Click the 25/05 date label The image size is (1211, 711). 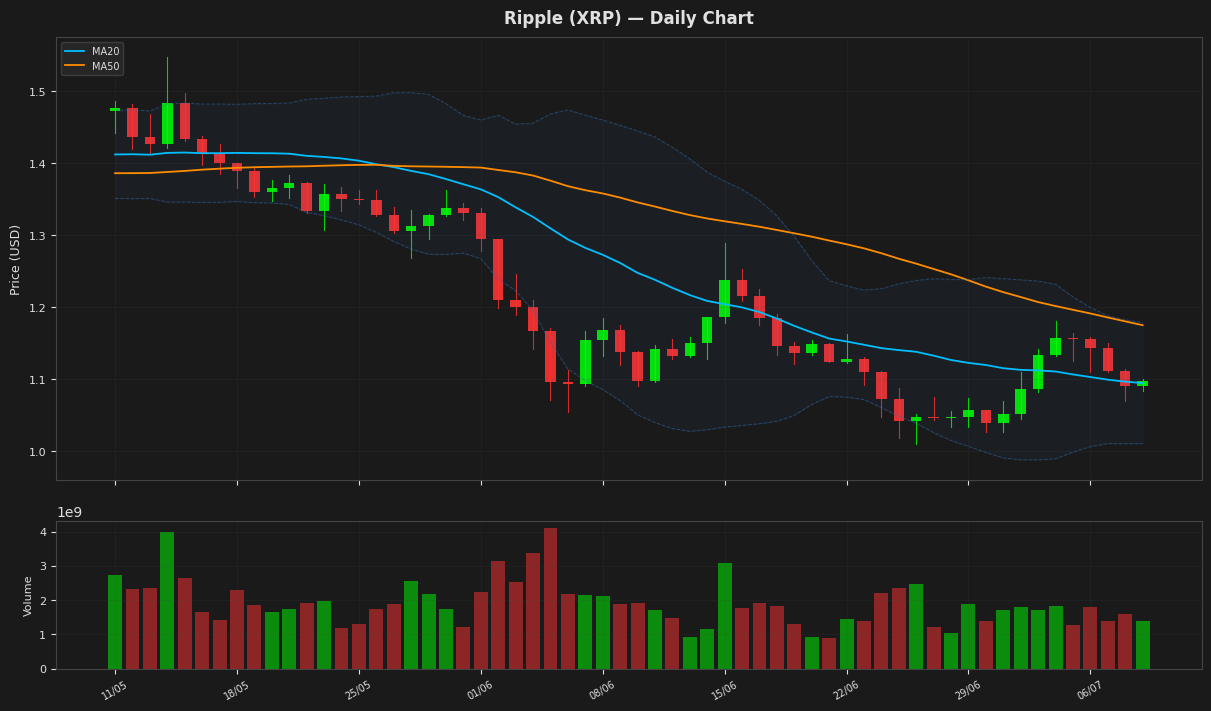[x=357, y=690]
